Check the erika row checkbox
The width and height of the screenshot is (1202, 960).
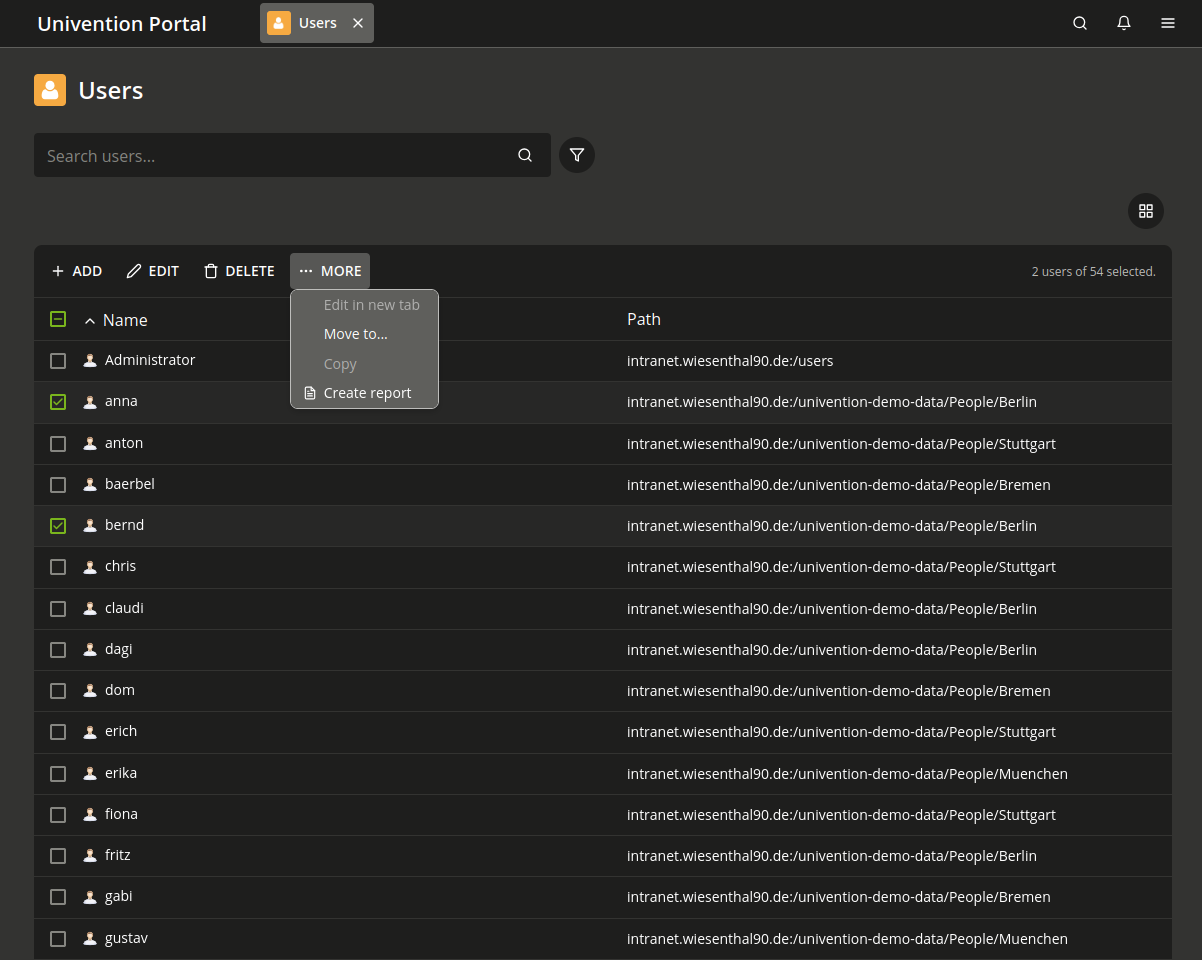pyautogui.click(x=58, y=774)
